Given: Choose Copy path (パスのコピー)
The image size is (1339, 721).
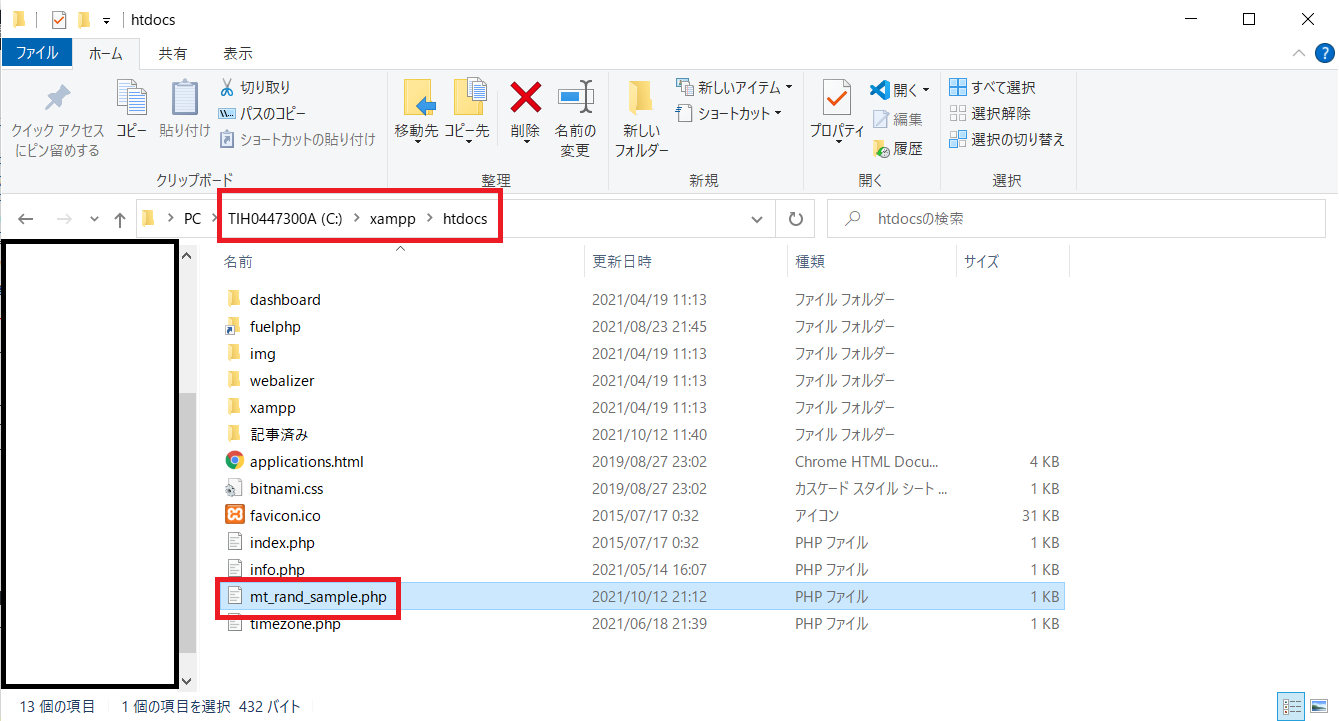Looking at the screenshot, I should (263, 114).
